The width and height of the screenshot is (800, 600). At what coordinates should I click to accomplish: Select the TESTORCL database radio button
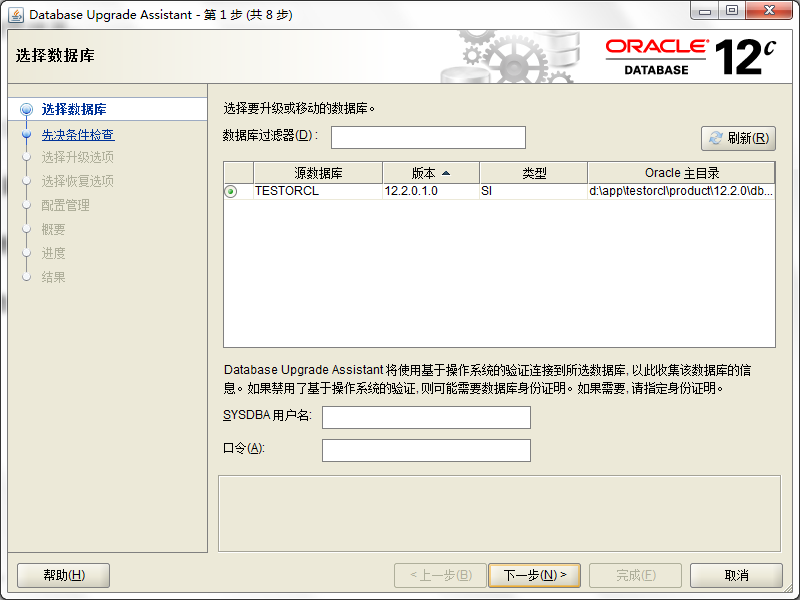tap(231, 191)
